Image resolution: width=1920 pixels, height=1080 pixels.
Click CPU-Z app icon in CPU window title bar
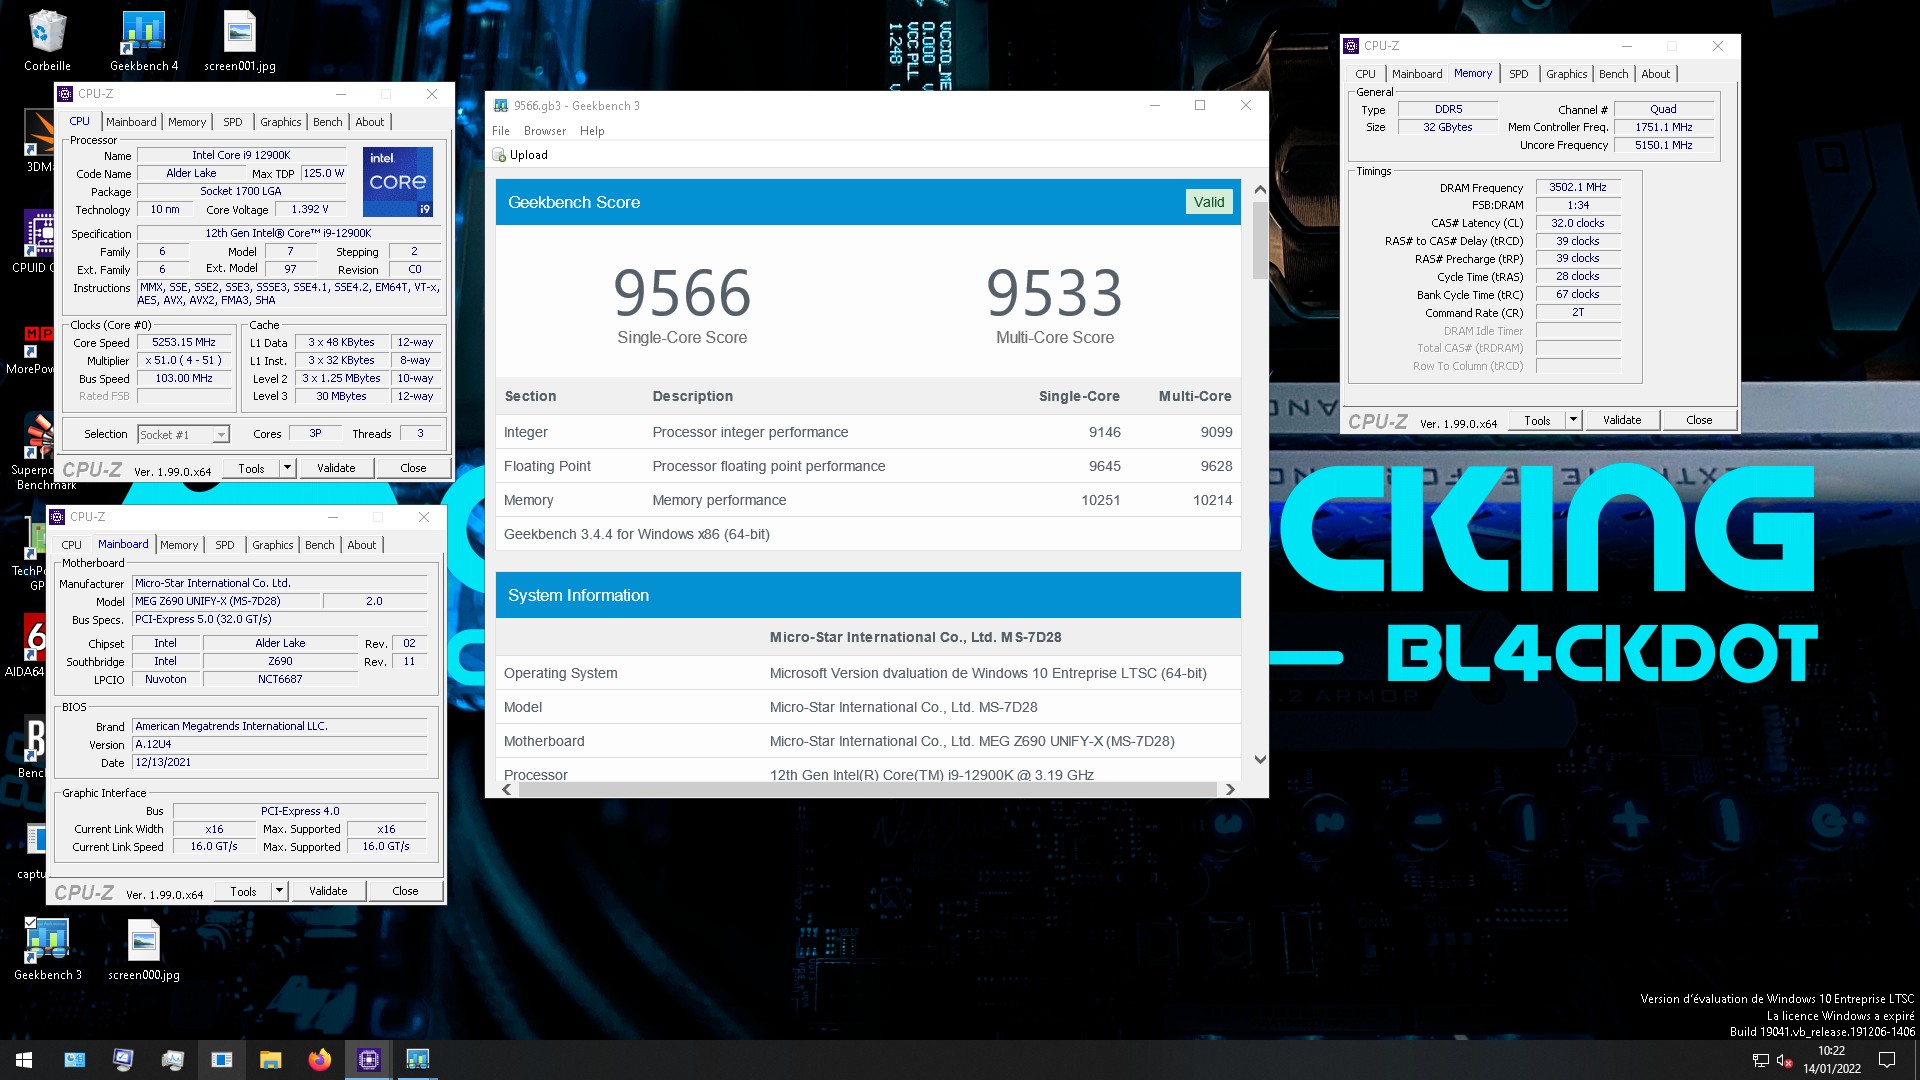coord(65,94)
